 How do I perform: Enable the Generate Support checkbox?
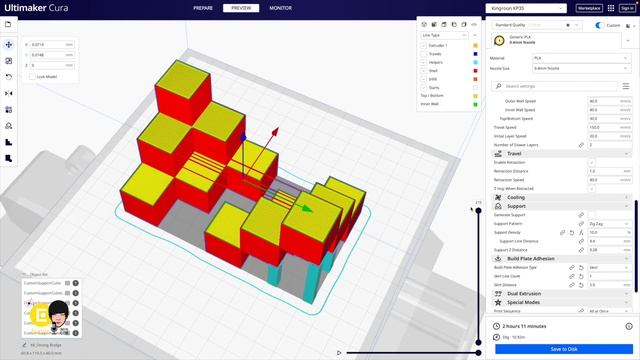tap(591, 215)
